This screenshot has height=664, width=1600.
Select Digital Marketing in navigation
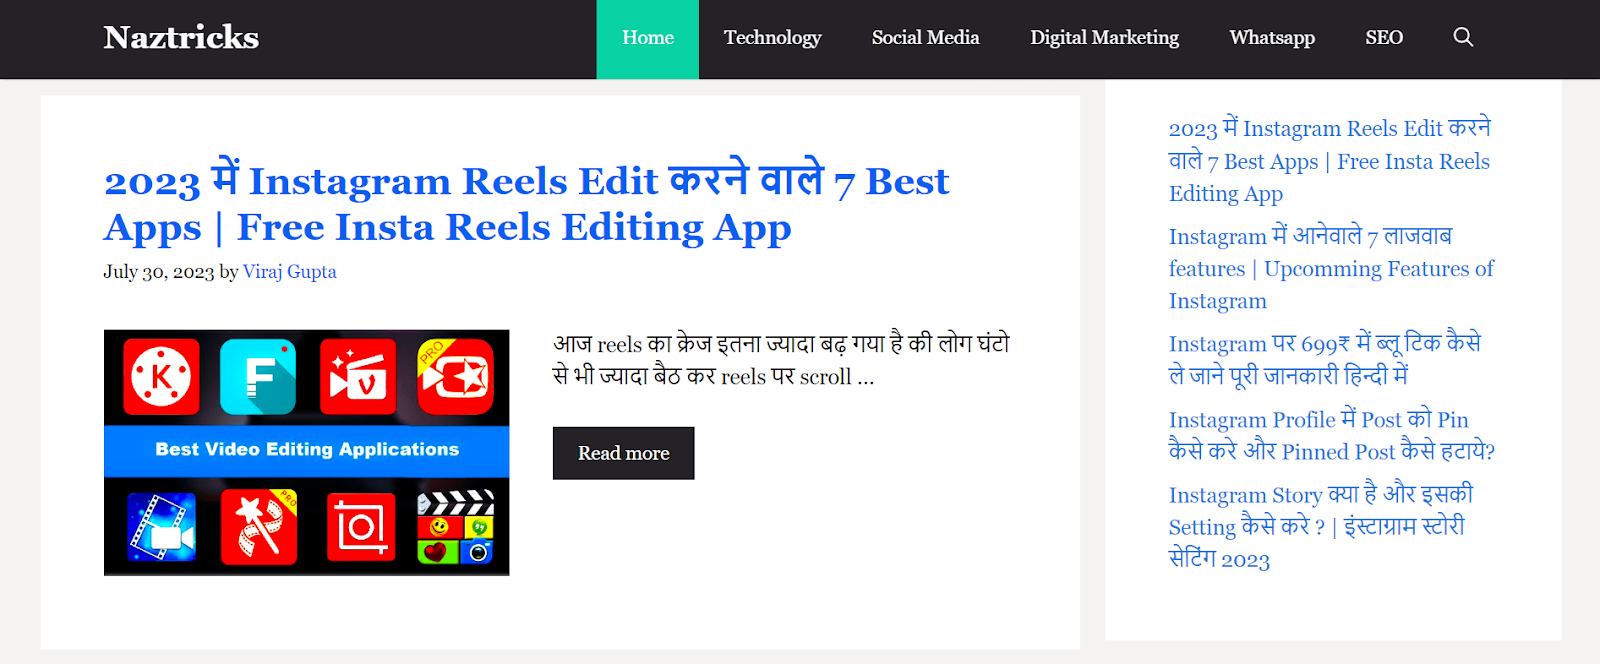1104,38
